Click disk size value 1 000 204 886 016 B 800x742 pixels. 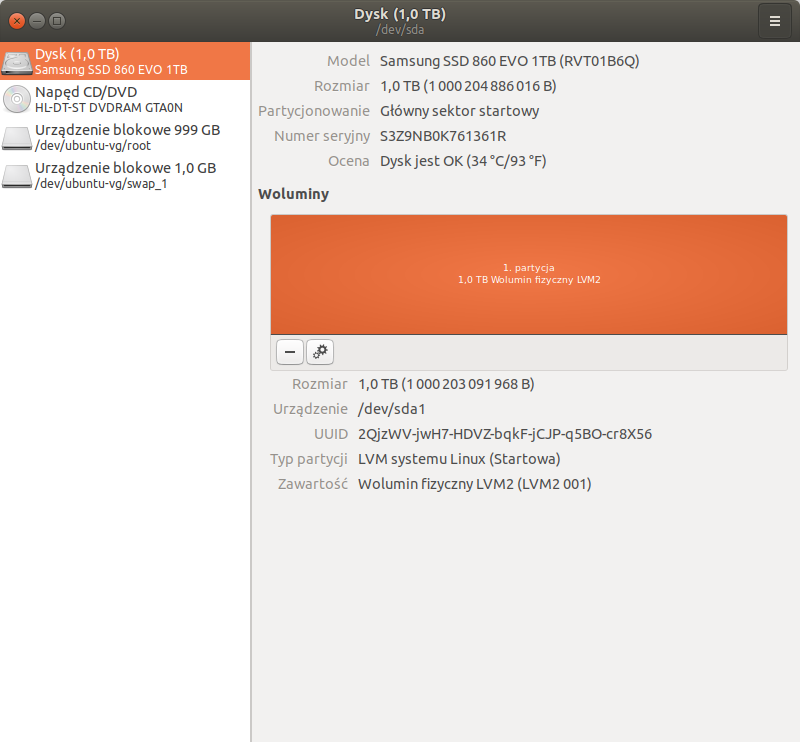pyautogui.click(x=468, y=86)
